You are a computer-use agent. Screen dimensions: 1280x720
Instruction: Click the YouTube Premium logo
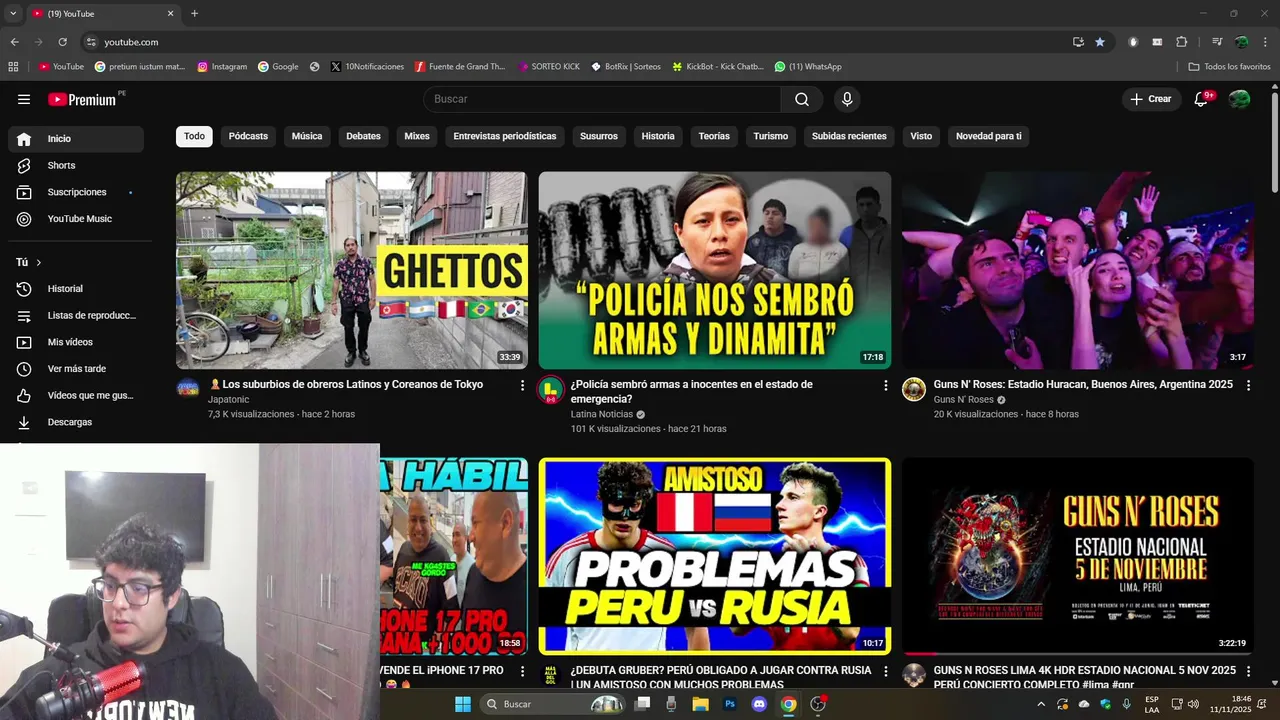(x=82, y=99)
